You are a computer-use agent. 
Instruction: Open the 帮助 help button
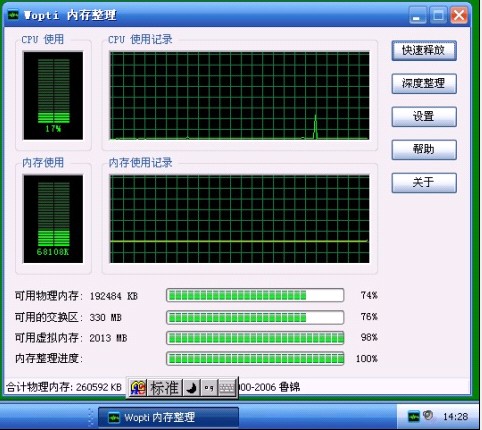[x=424, y=149]
